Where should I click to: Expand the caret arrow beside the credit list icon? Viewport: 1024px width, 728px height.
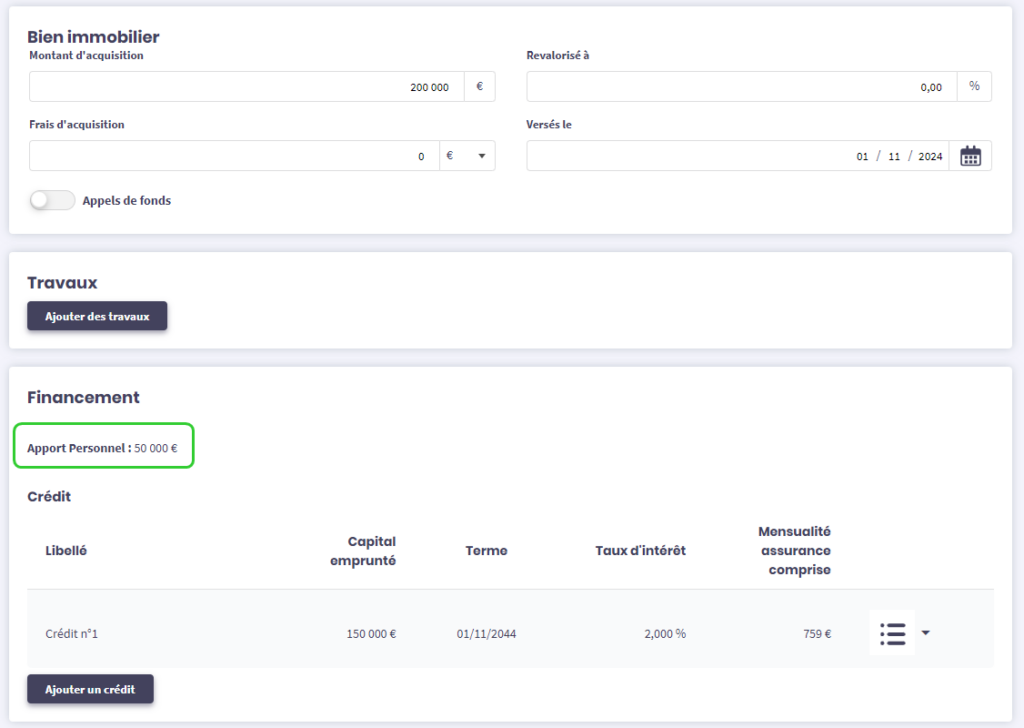click(x=925, y=633)
